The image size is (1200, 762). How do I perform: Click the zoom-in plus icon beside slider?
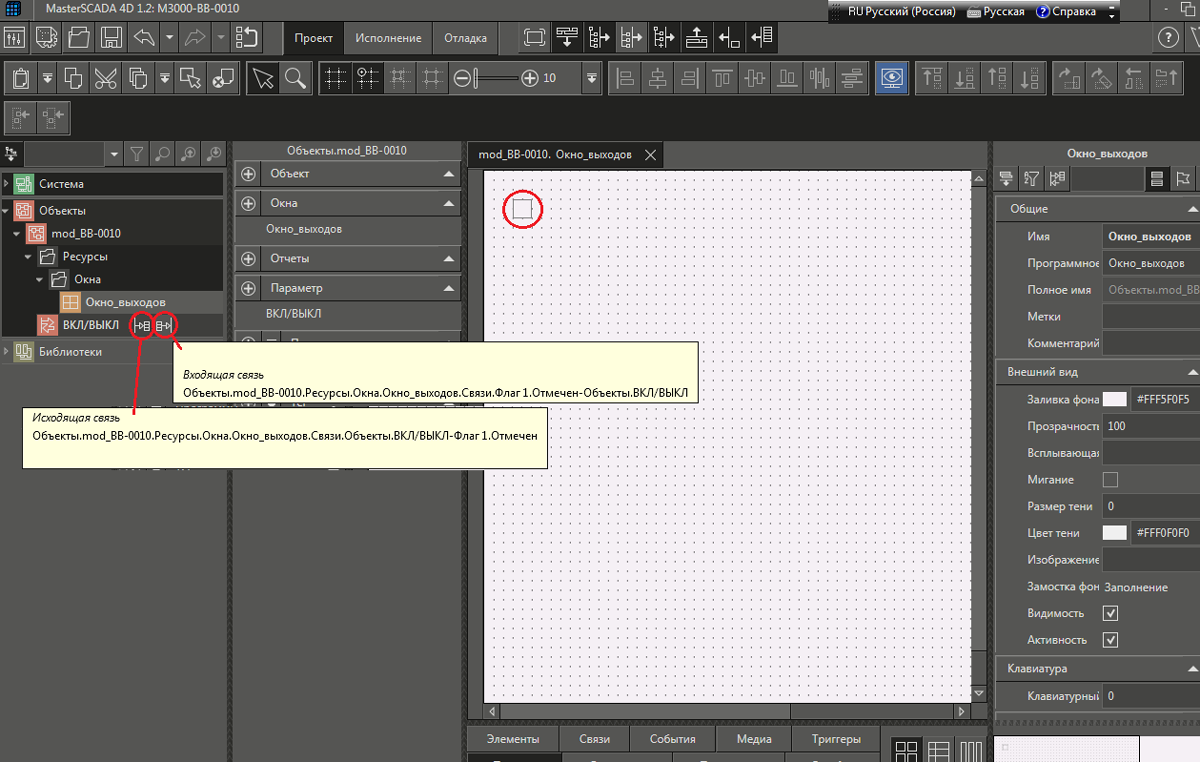coord(530,77)
